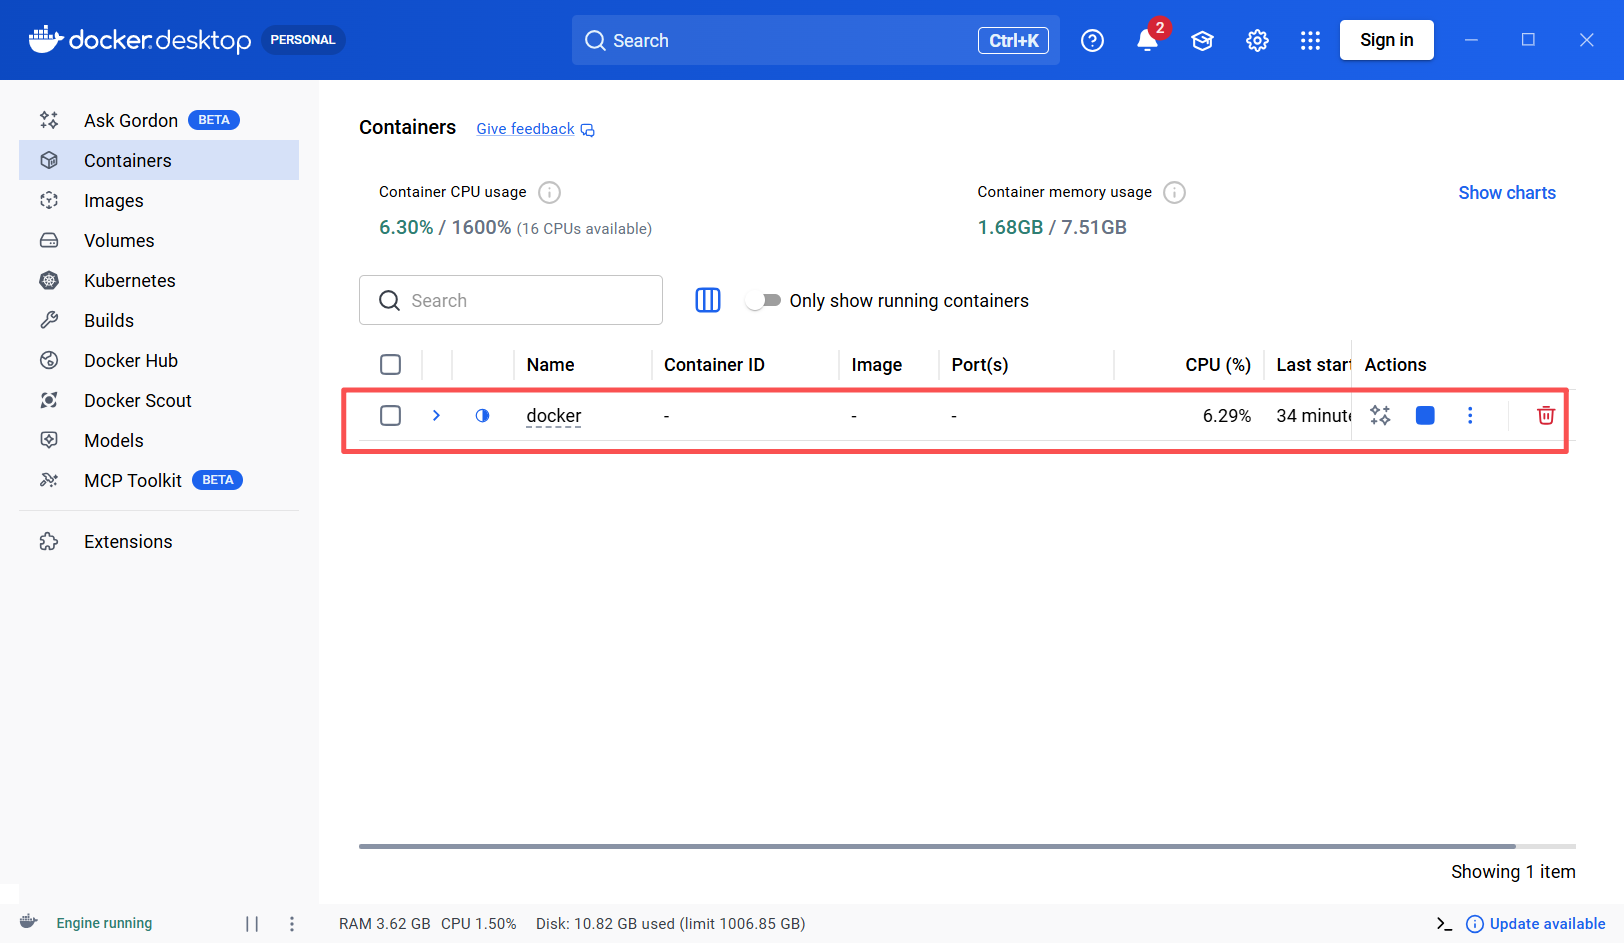
Task: Delete the docker container
Action: click(1546, 415)
